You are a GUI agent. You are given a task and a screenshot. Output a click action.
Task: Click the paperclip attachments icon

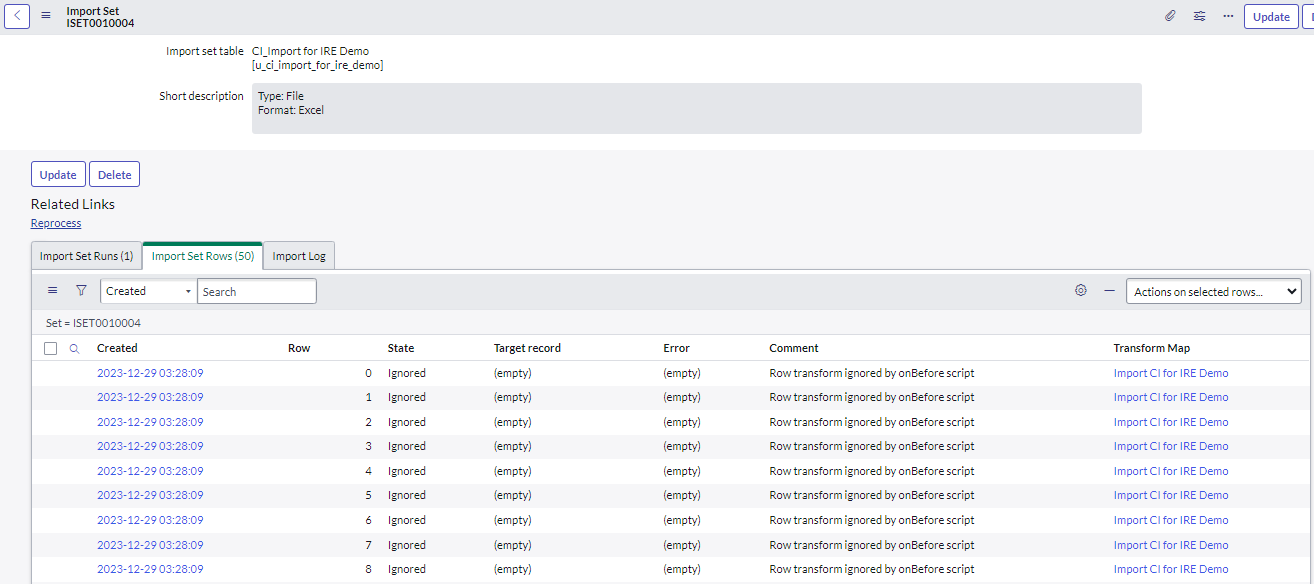coord(1170,16)
